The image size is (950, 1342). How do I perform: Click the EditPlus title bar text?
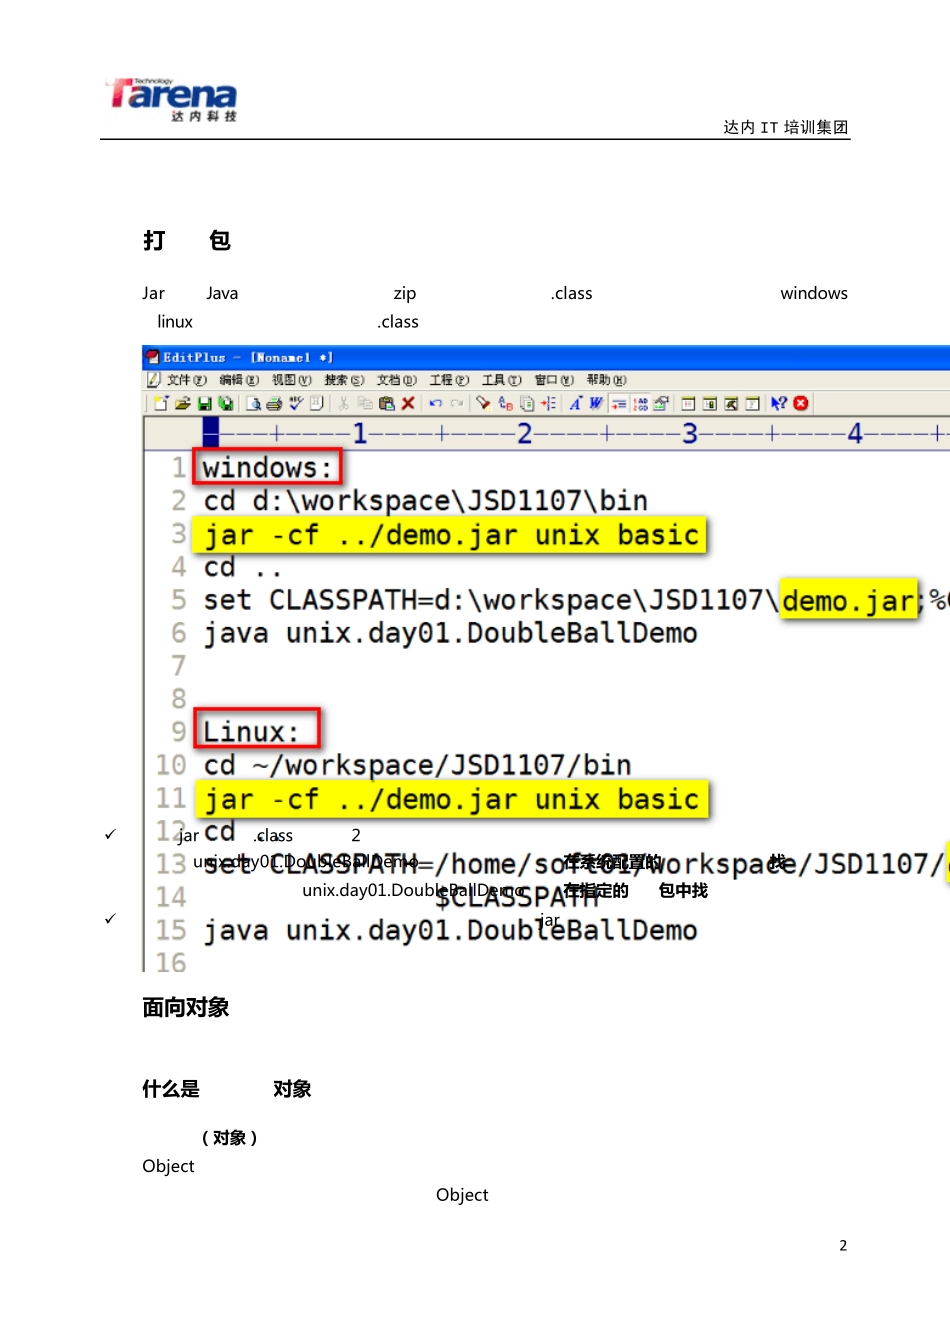pyautogui.click(x=248, y=357)
